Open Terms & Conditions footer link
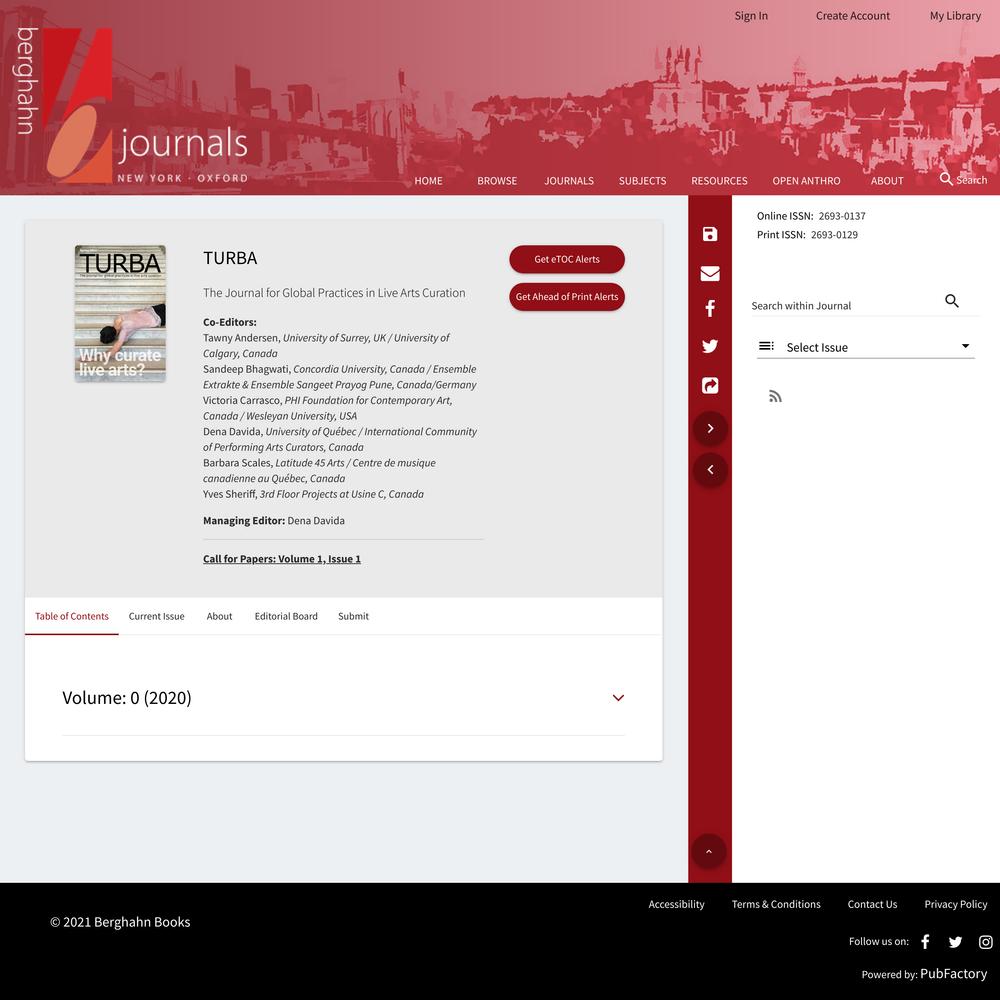This screenshot has width=1000, height=1000. click(x=776, y=904)
